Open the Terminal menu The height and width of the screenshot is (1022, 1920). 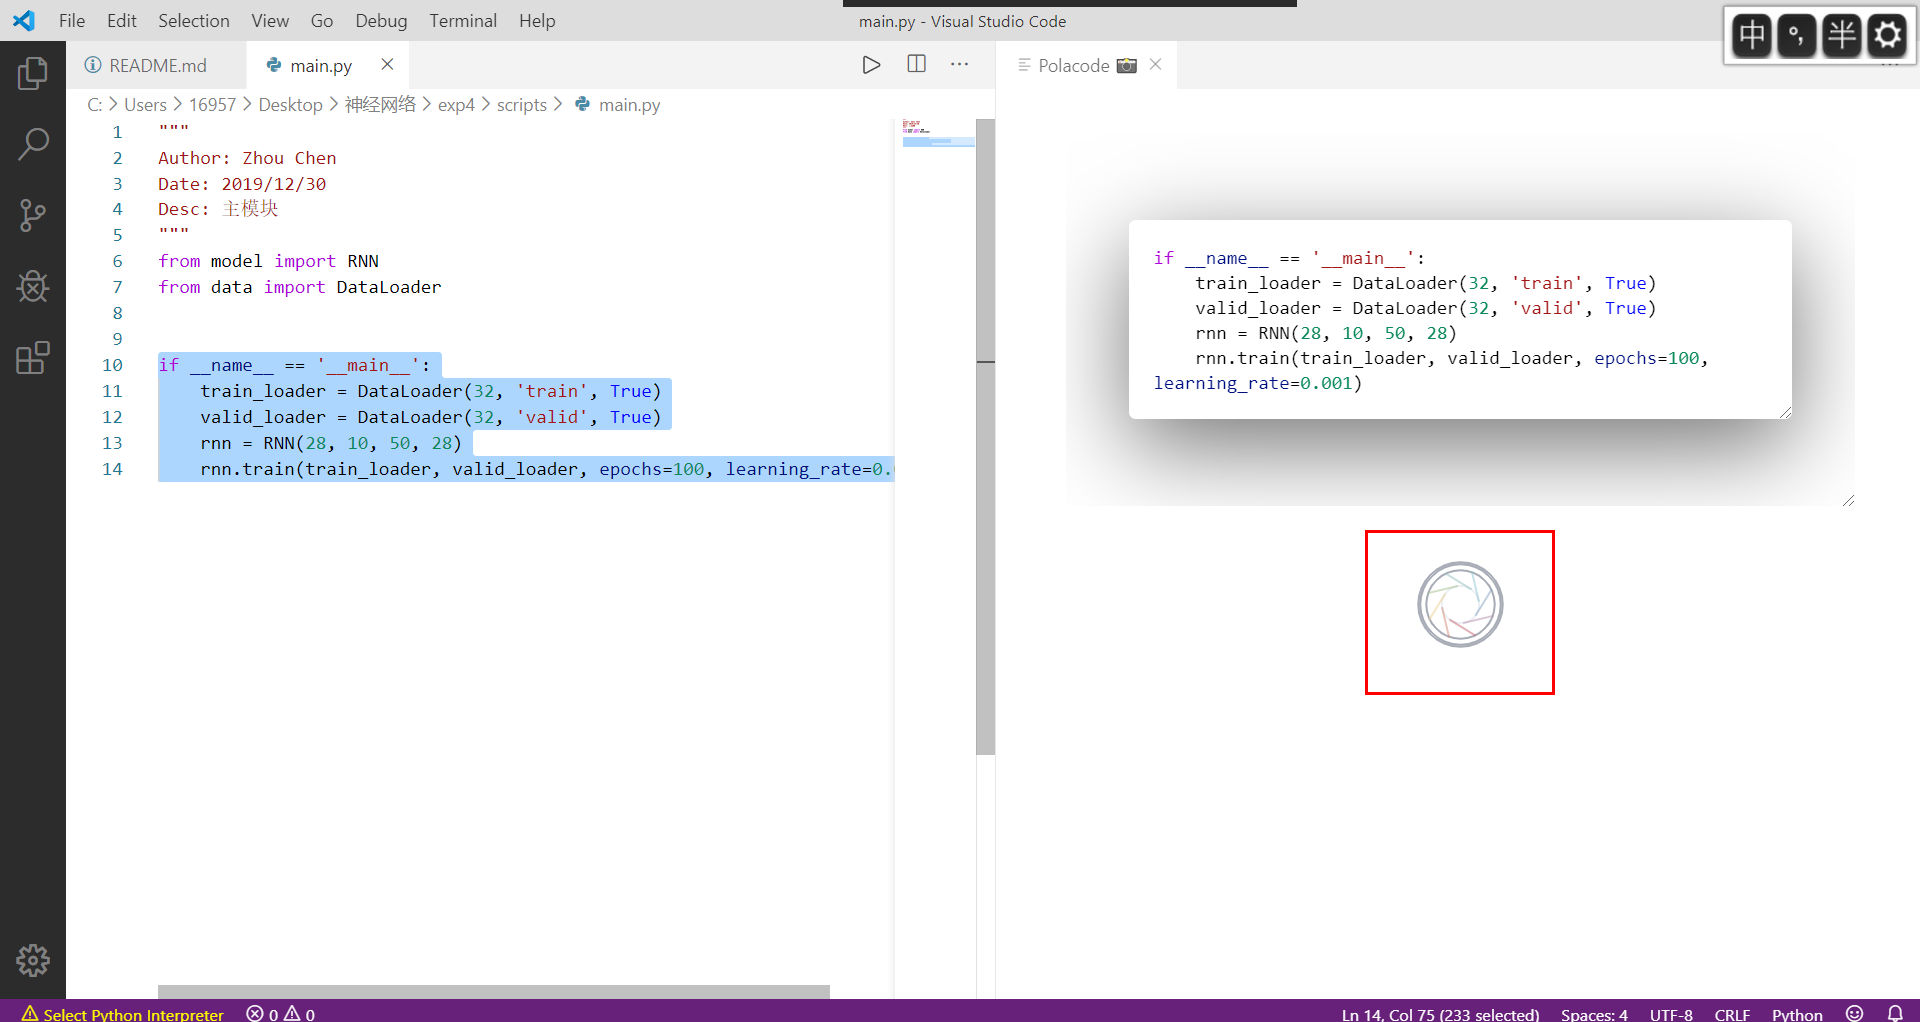[x=463, y=21]
